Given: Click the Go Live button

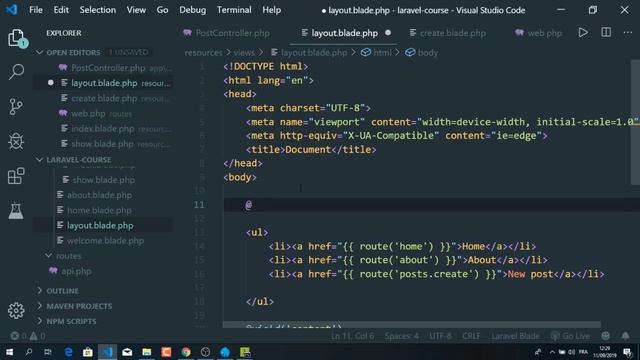Looking at the screenshot, I should tap(570, 336).
